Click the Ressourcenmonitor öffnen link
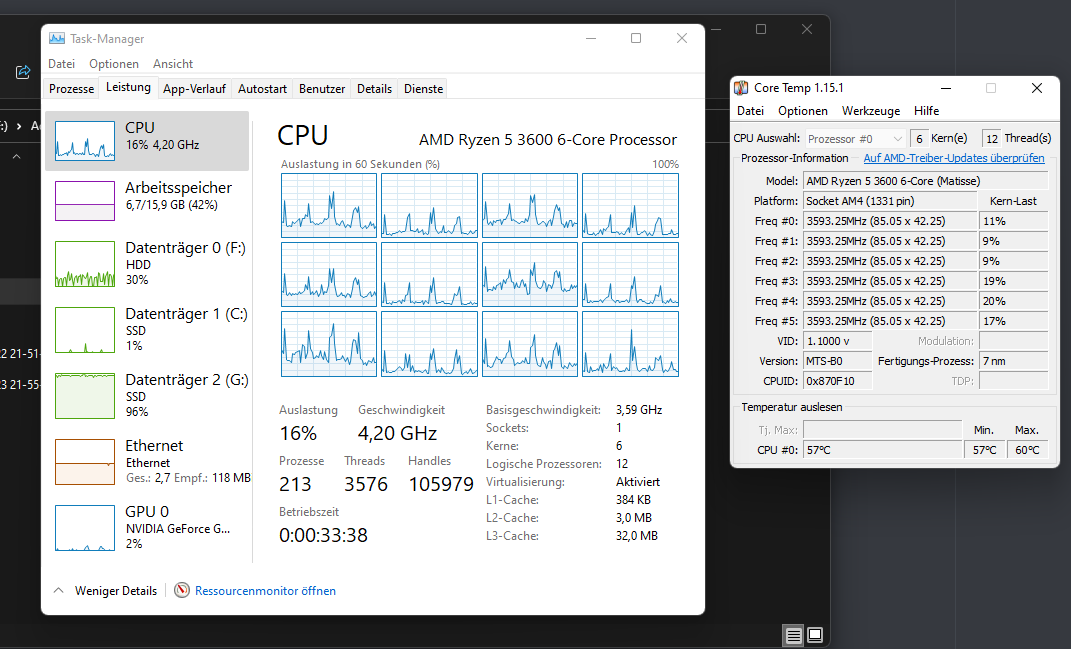 [266, 590]
